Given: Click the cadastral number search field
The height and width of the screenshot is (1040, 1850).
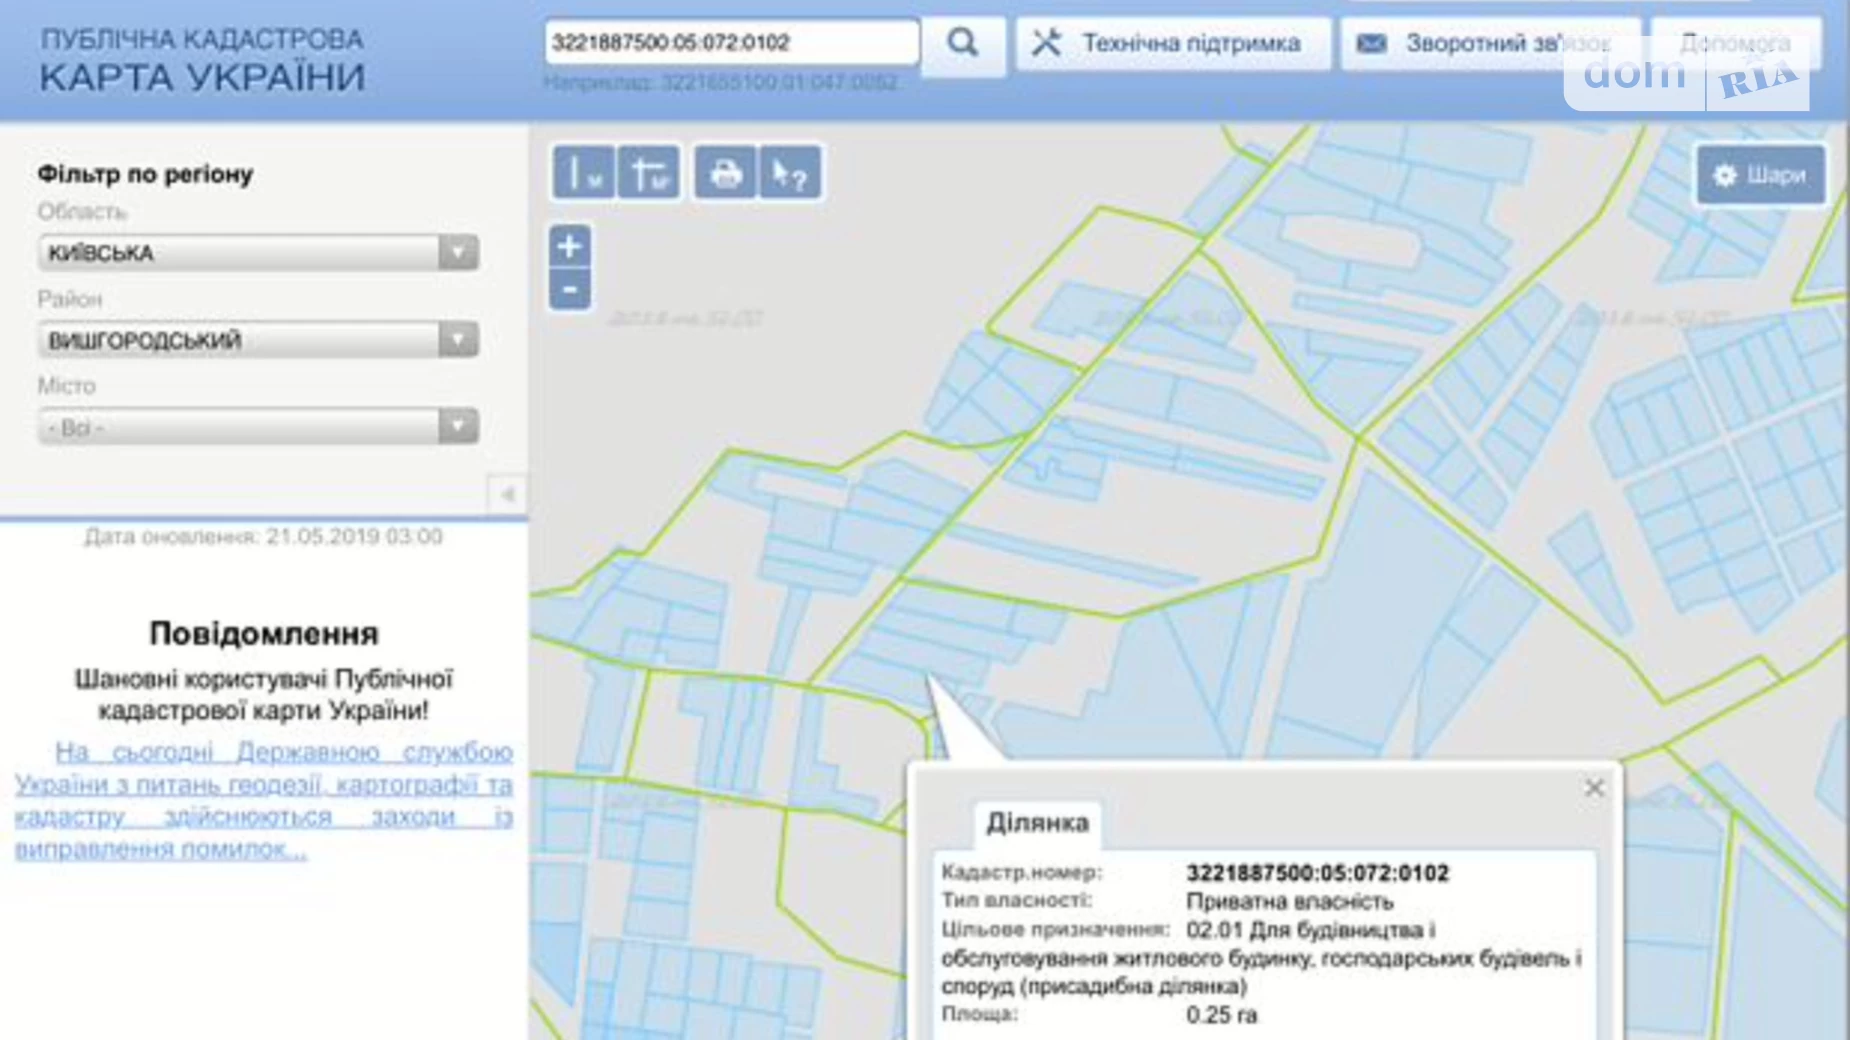Looking at the screenshot, I should pyautogui.click(x=732, y=42).
